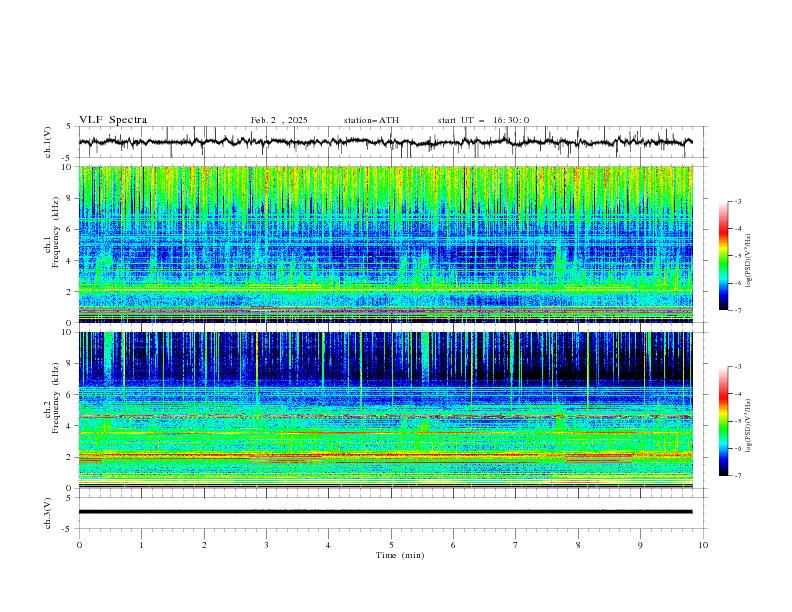Click time axis tick label "4"
Viewport: 792px width, 612px height.
(328, 545)
